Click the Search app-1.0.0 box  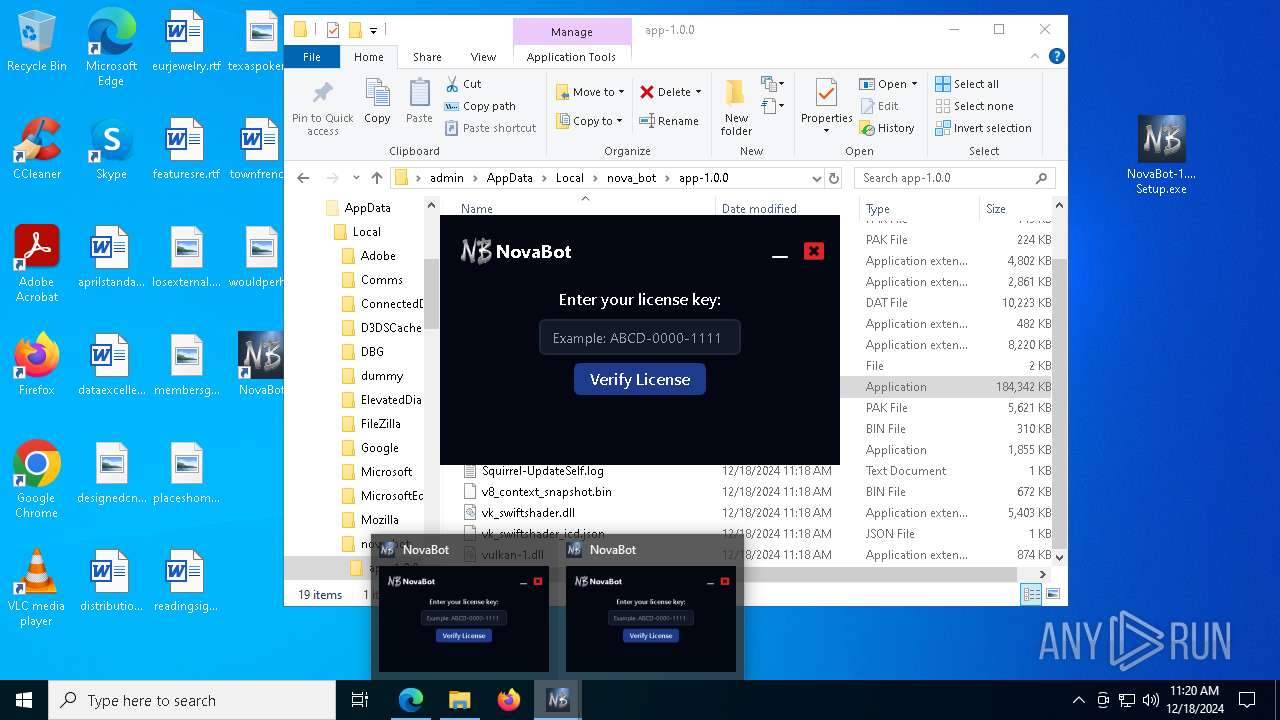(954, 178)
